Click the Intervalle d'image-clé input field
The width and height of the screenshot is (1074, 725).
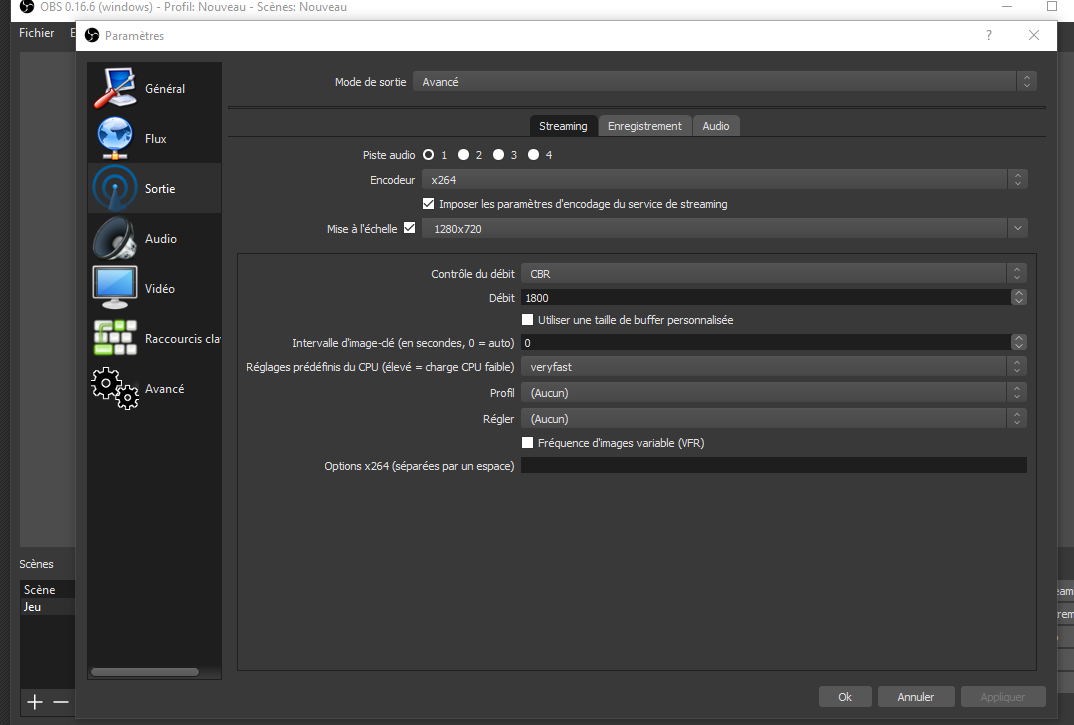(765, 342)
